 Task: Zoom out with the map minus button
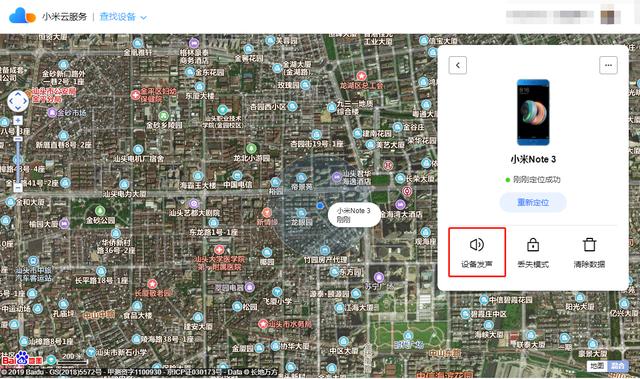pyautogui.click(x=18, y=188)
